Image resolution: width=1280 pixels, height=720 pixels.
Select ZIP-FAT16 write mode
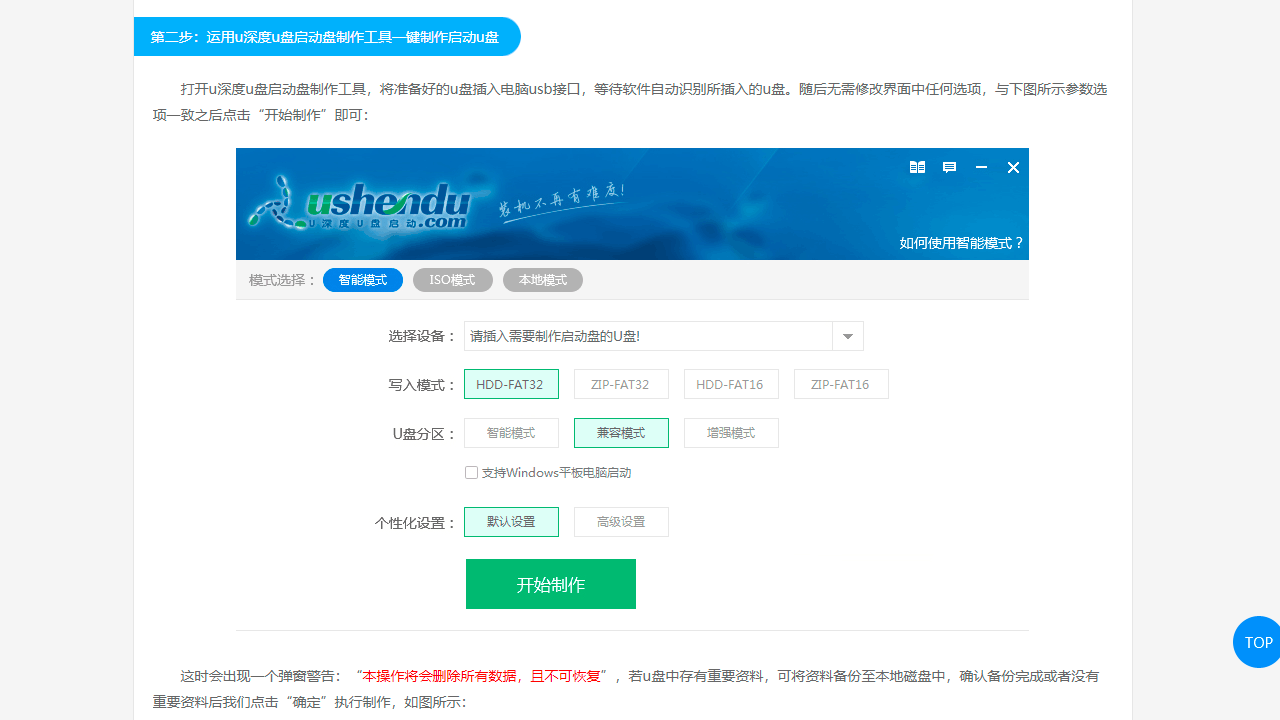pos(841,384)
